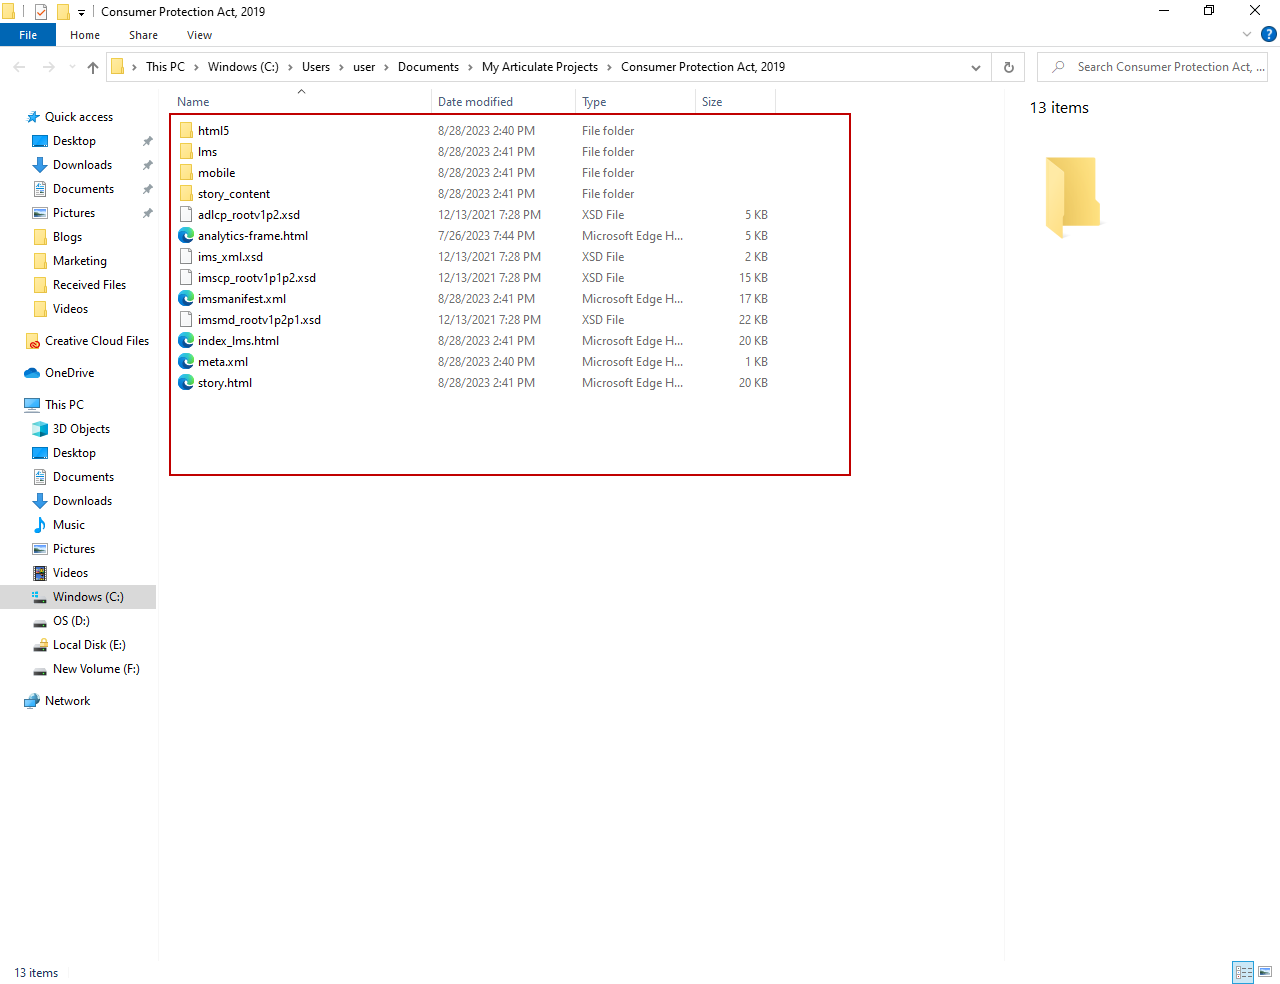Click the Back navigation arrow
The height and width of the screenshot is (984, 1280).
coord(20,67)
